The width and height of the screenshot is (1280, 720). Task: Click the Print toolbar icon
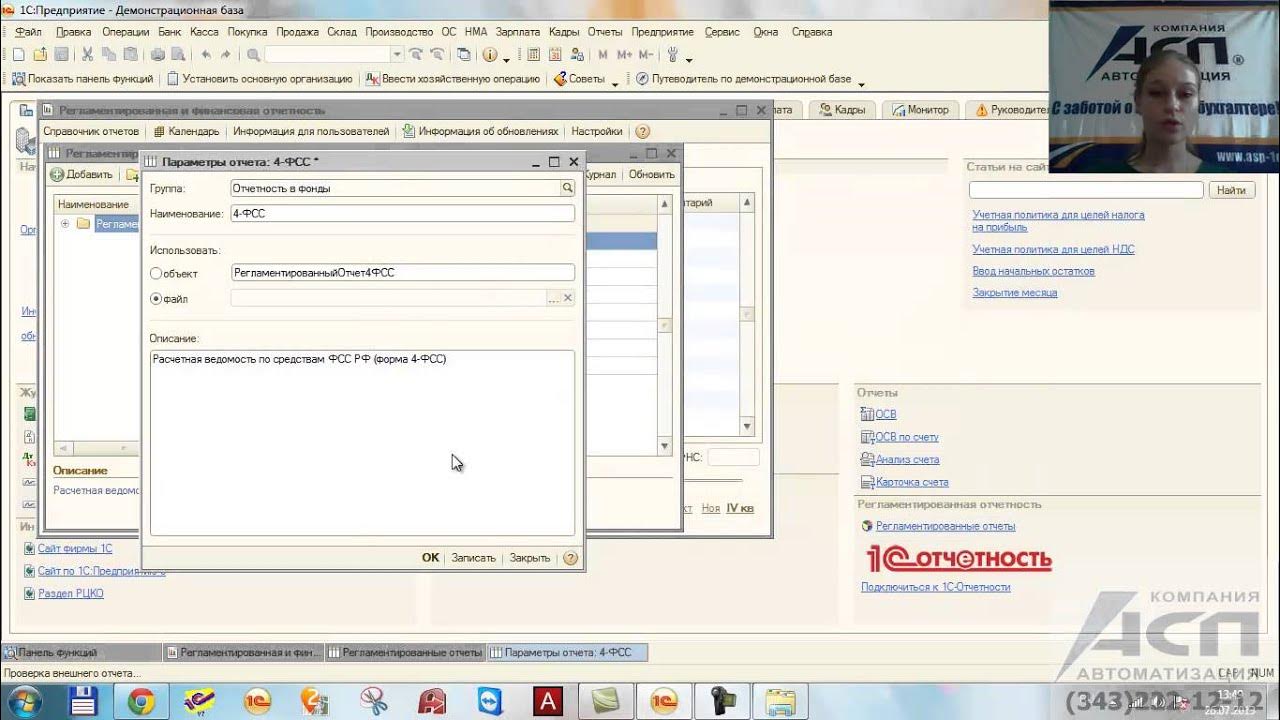(157, 54)
